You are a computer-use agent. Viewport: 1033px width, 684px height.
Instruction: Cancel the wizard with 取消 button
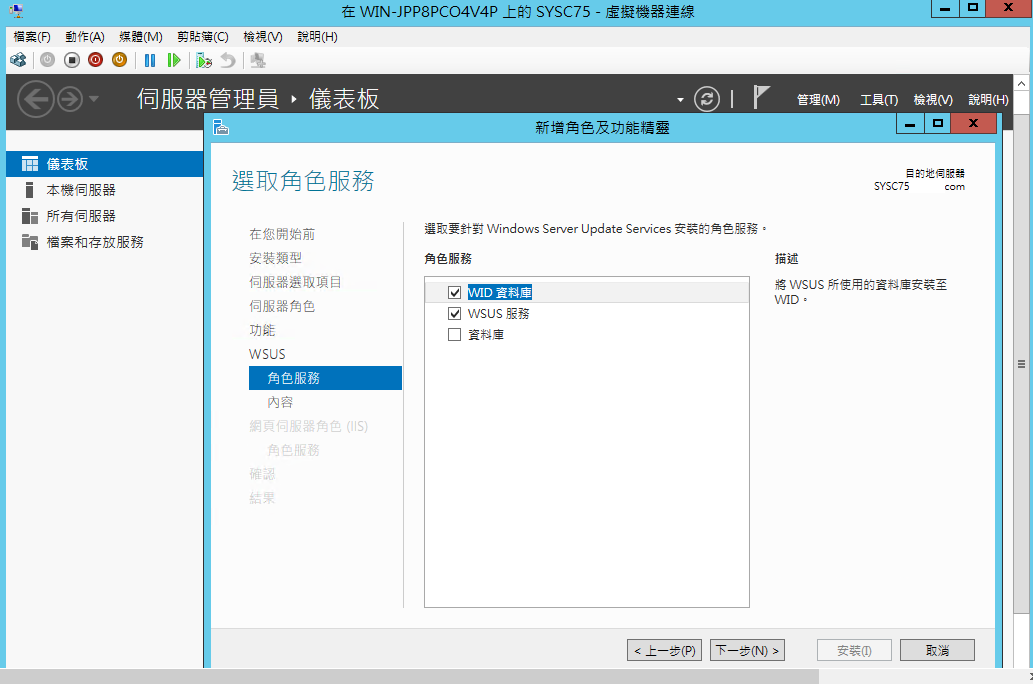(x=937, y=650)
